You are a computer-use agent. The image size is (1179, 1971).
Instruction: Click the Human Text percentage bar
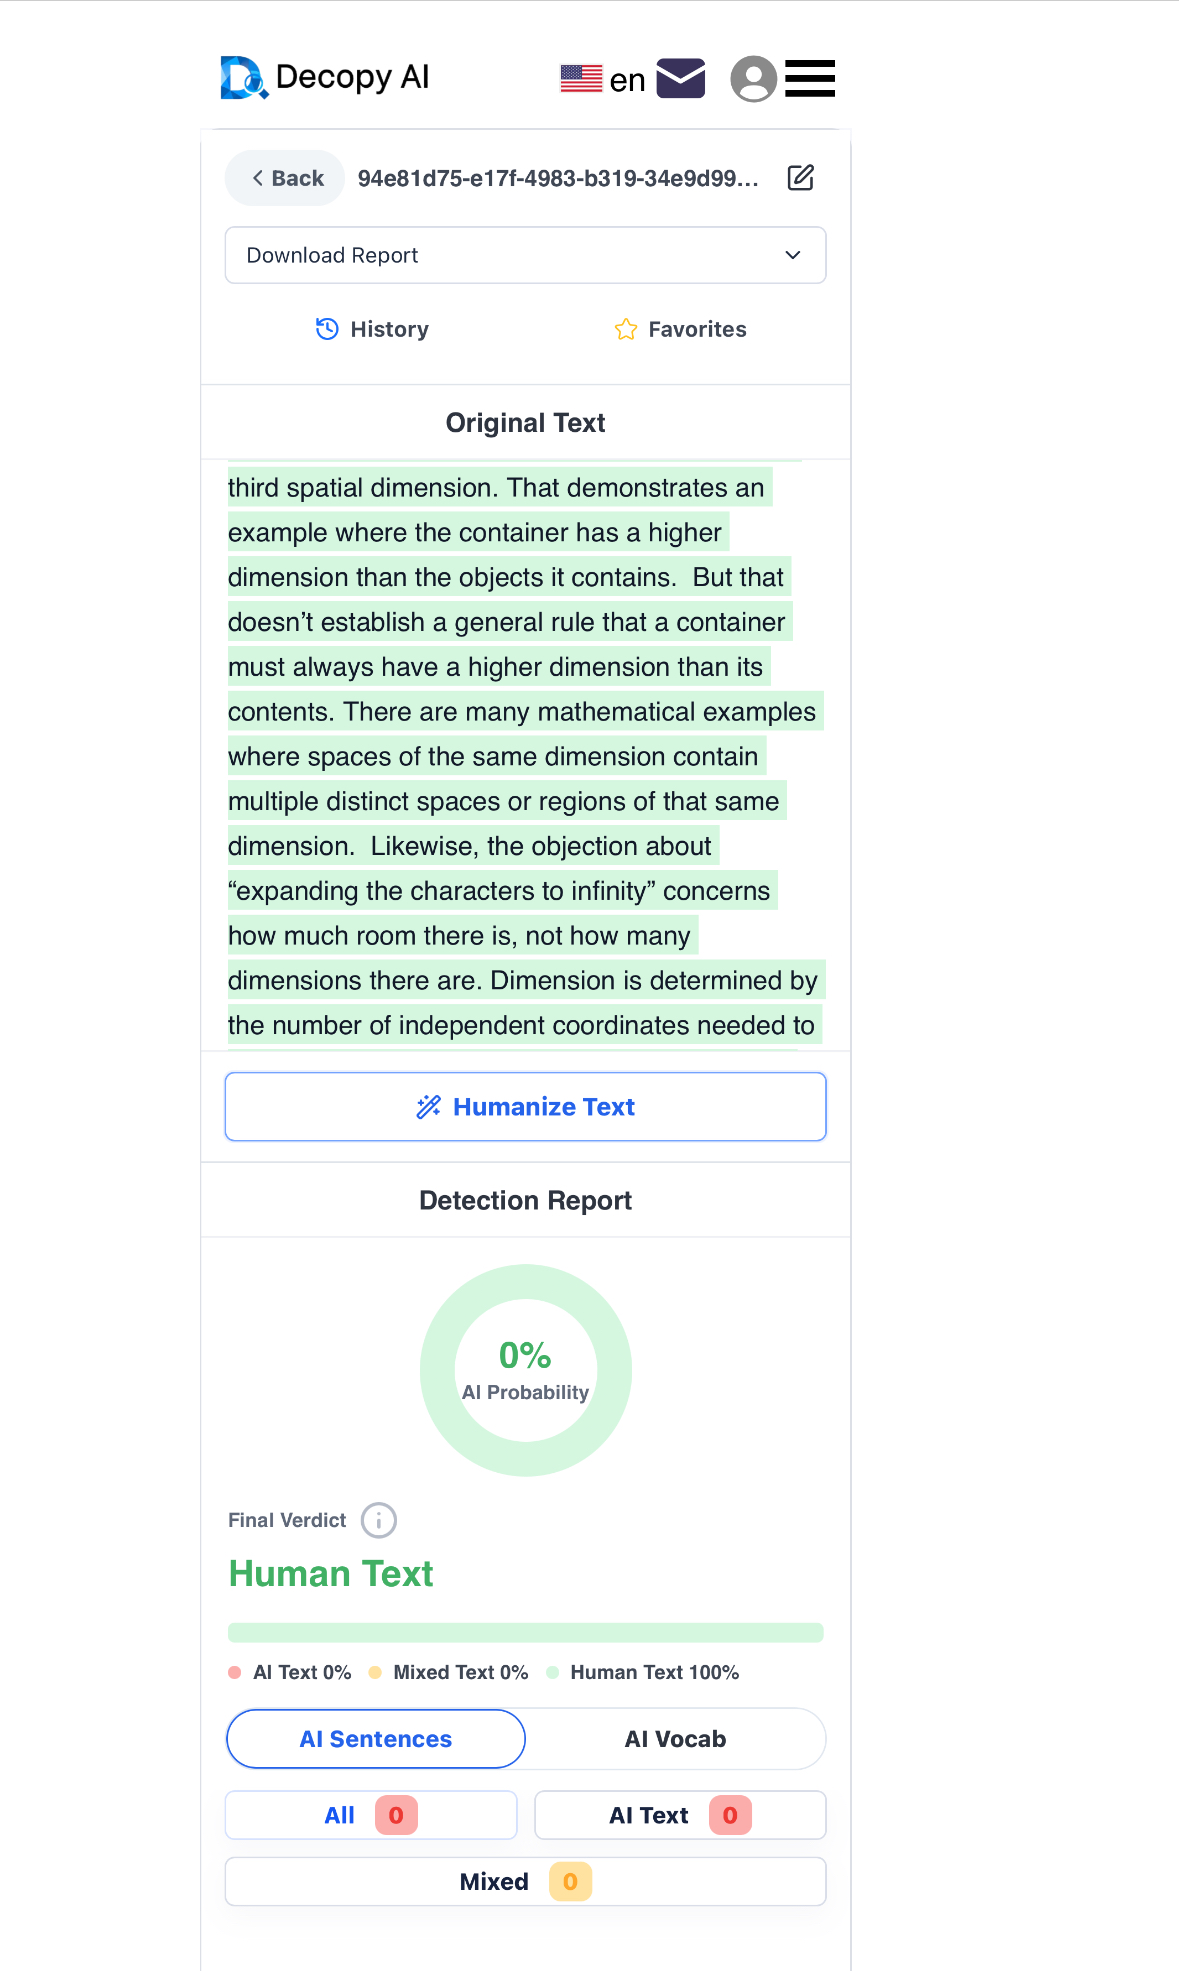[526, 1633]
